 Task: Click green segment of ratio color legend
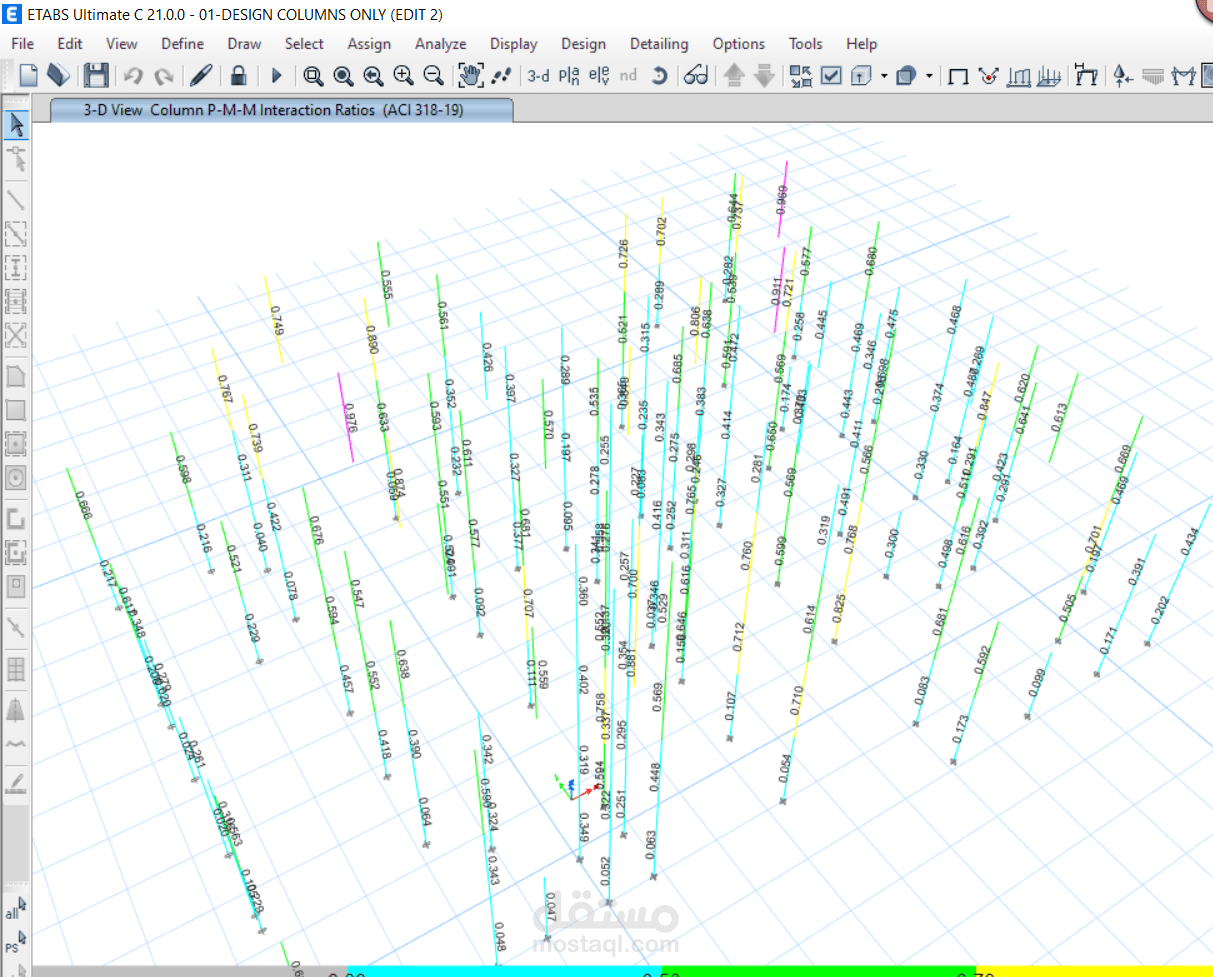(x=818, y=972)
